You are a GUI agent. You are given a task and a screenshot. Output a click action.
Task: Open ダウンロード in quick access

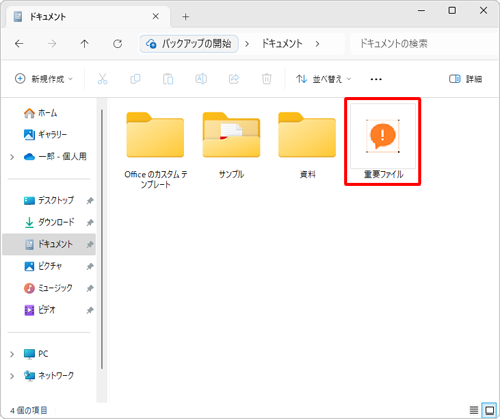(49, 222)
